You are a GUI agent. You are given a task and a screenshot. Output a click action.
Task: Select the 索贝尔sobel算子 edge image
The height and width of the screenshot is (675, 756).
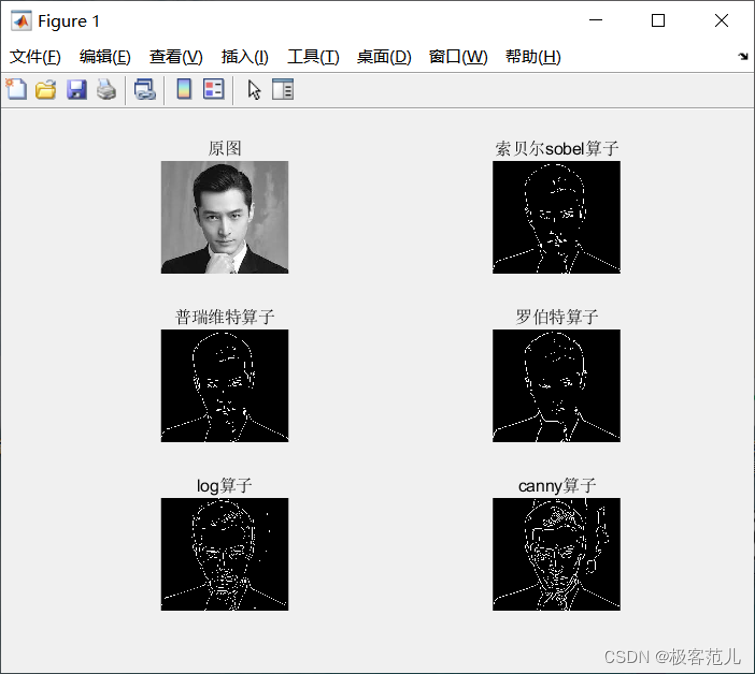[x=556, y=217]
